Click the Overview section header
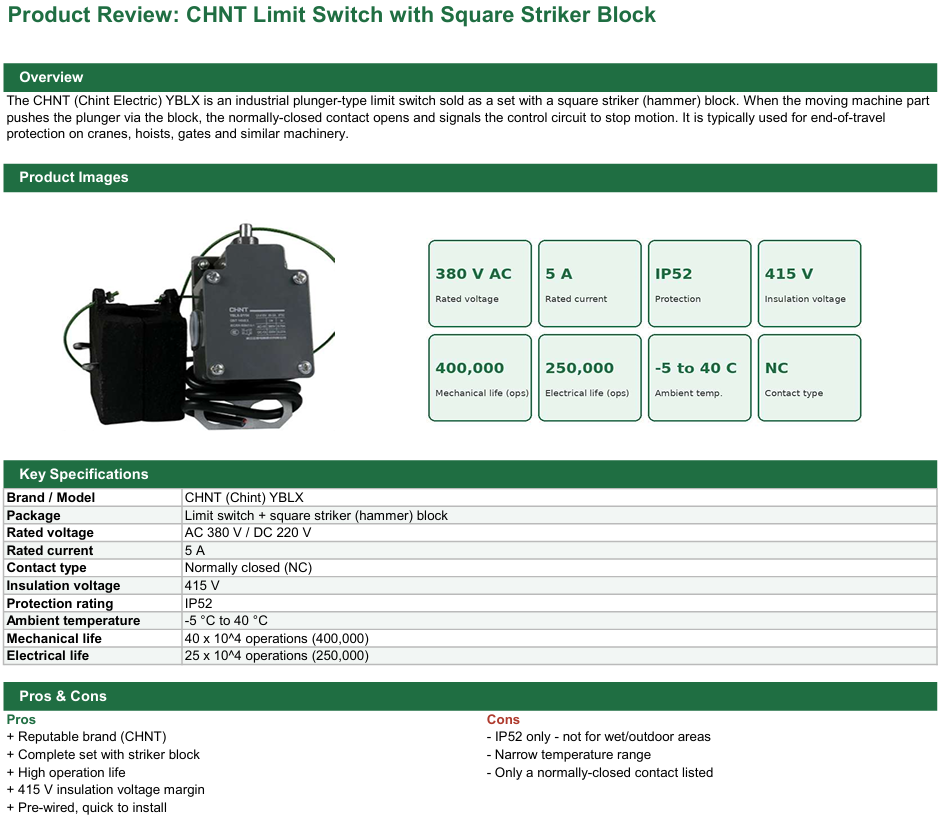 pyautogui.click(x=470, y=77)
